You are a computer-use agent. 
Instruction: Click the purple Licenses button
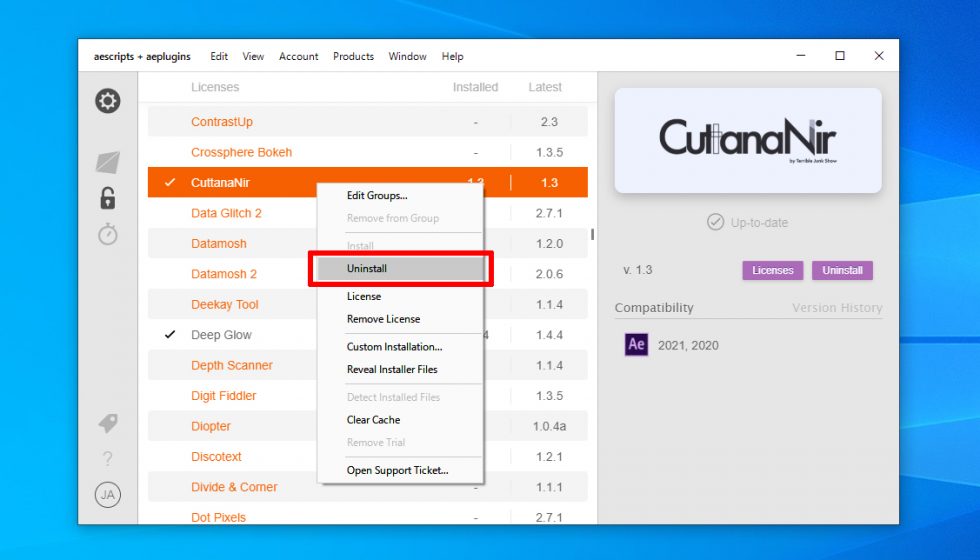(x=772, y=270)
